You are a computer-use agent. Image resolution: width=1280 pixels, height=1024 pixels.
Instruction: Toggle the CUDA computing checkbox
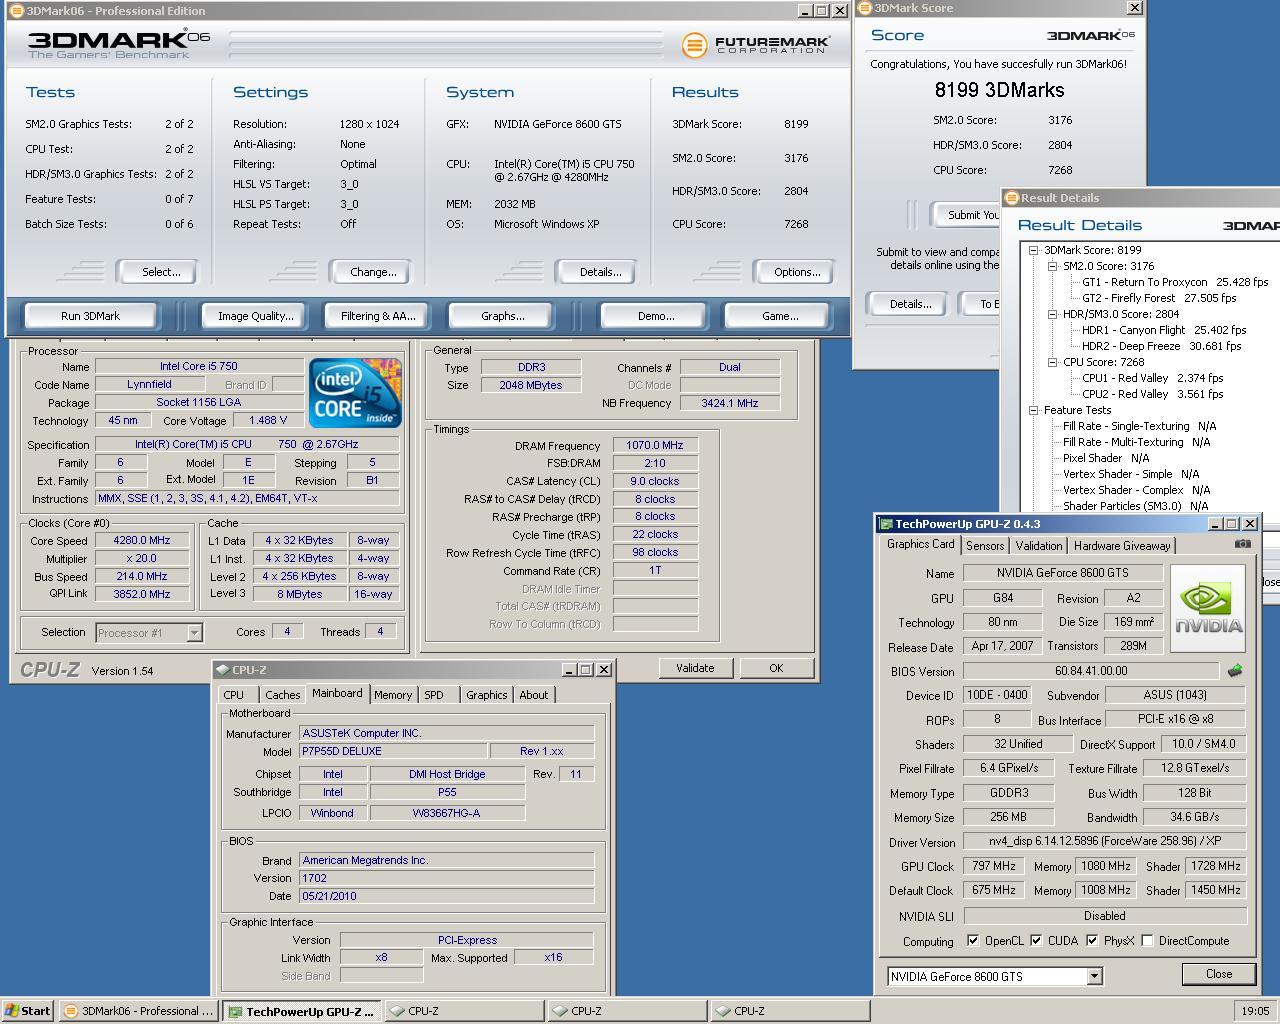(1036, 940)
